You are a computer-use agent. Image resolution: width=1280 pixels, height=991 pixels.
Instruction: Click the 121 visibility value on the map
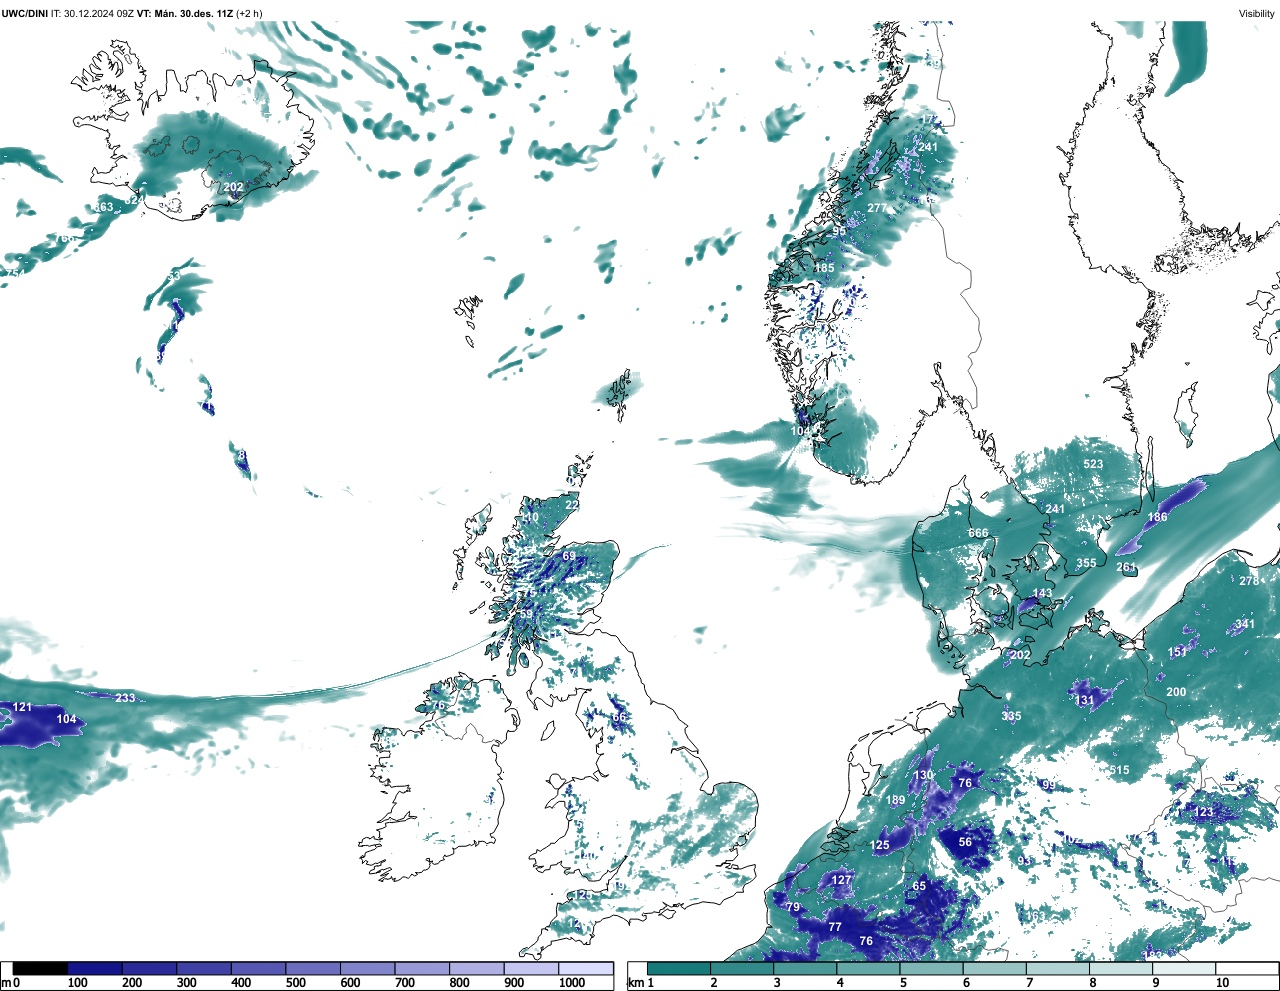click(22, 707)
